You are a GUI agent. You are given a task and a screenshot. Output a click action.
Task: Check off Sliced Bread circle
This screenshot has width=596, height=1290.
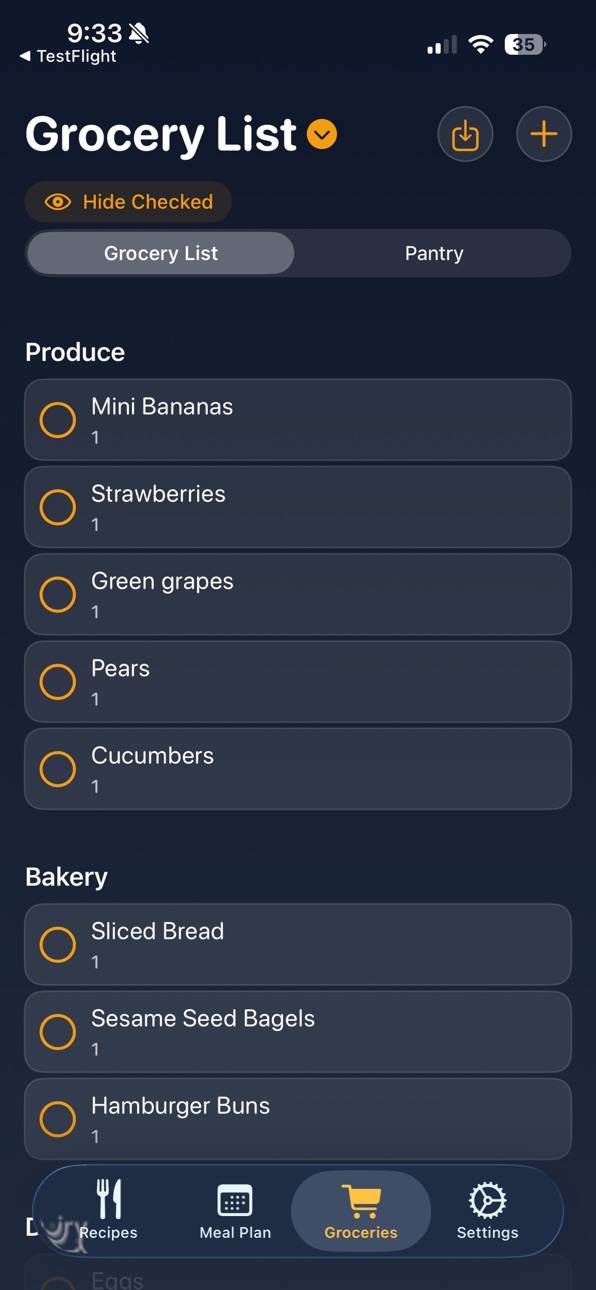[x=58, y=944]
